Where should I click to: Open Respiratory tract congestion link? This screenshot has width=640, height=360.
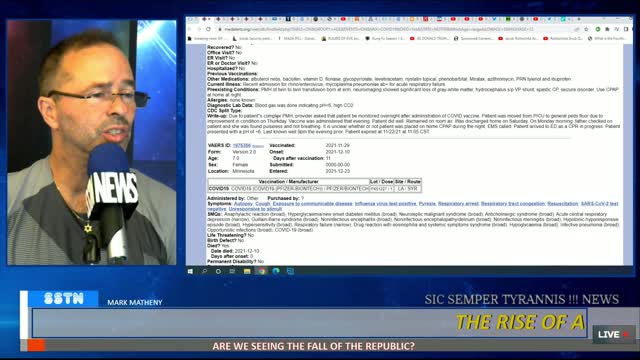coord(513,204)
